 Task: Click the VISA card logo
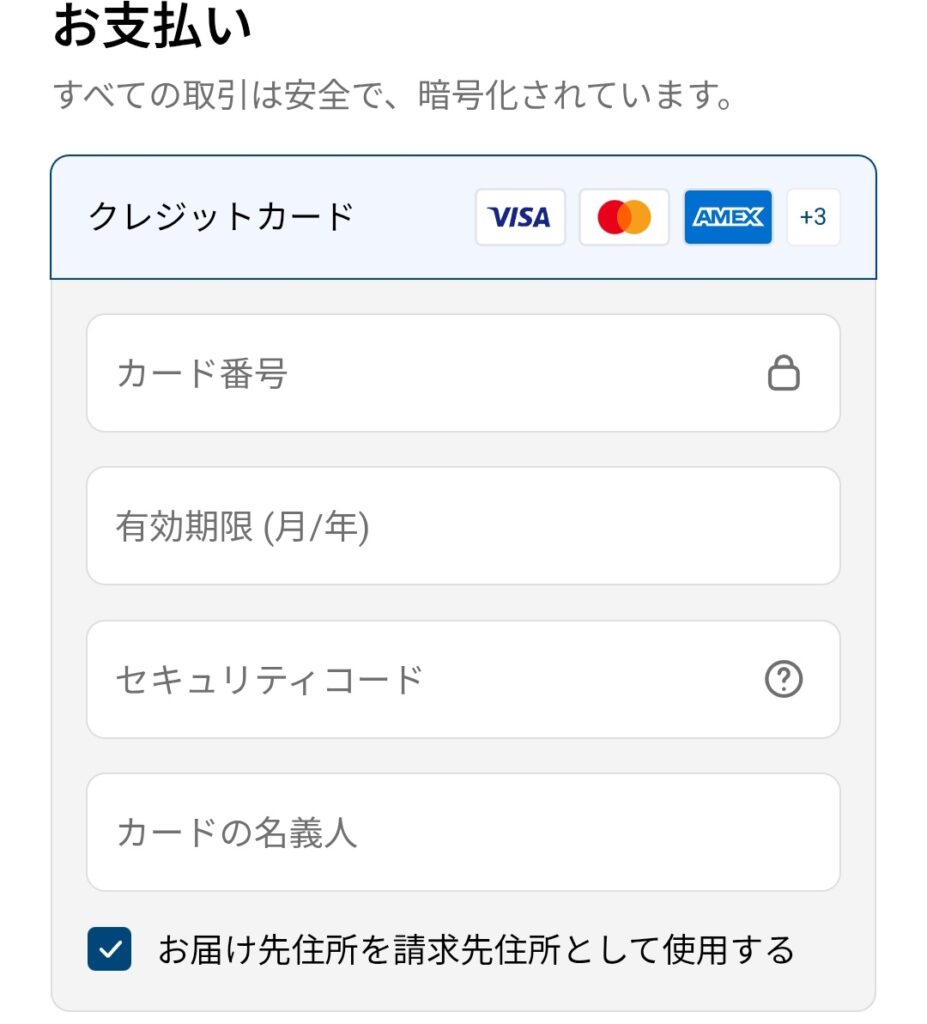click(x=520, y=217)
